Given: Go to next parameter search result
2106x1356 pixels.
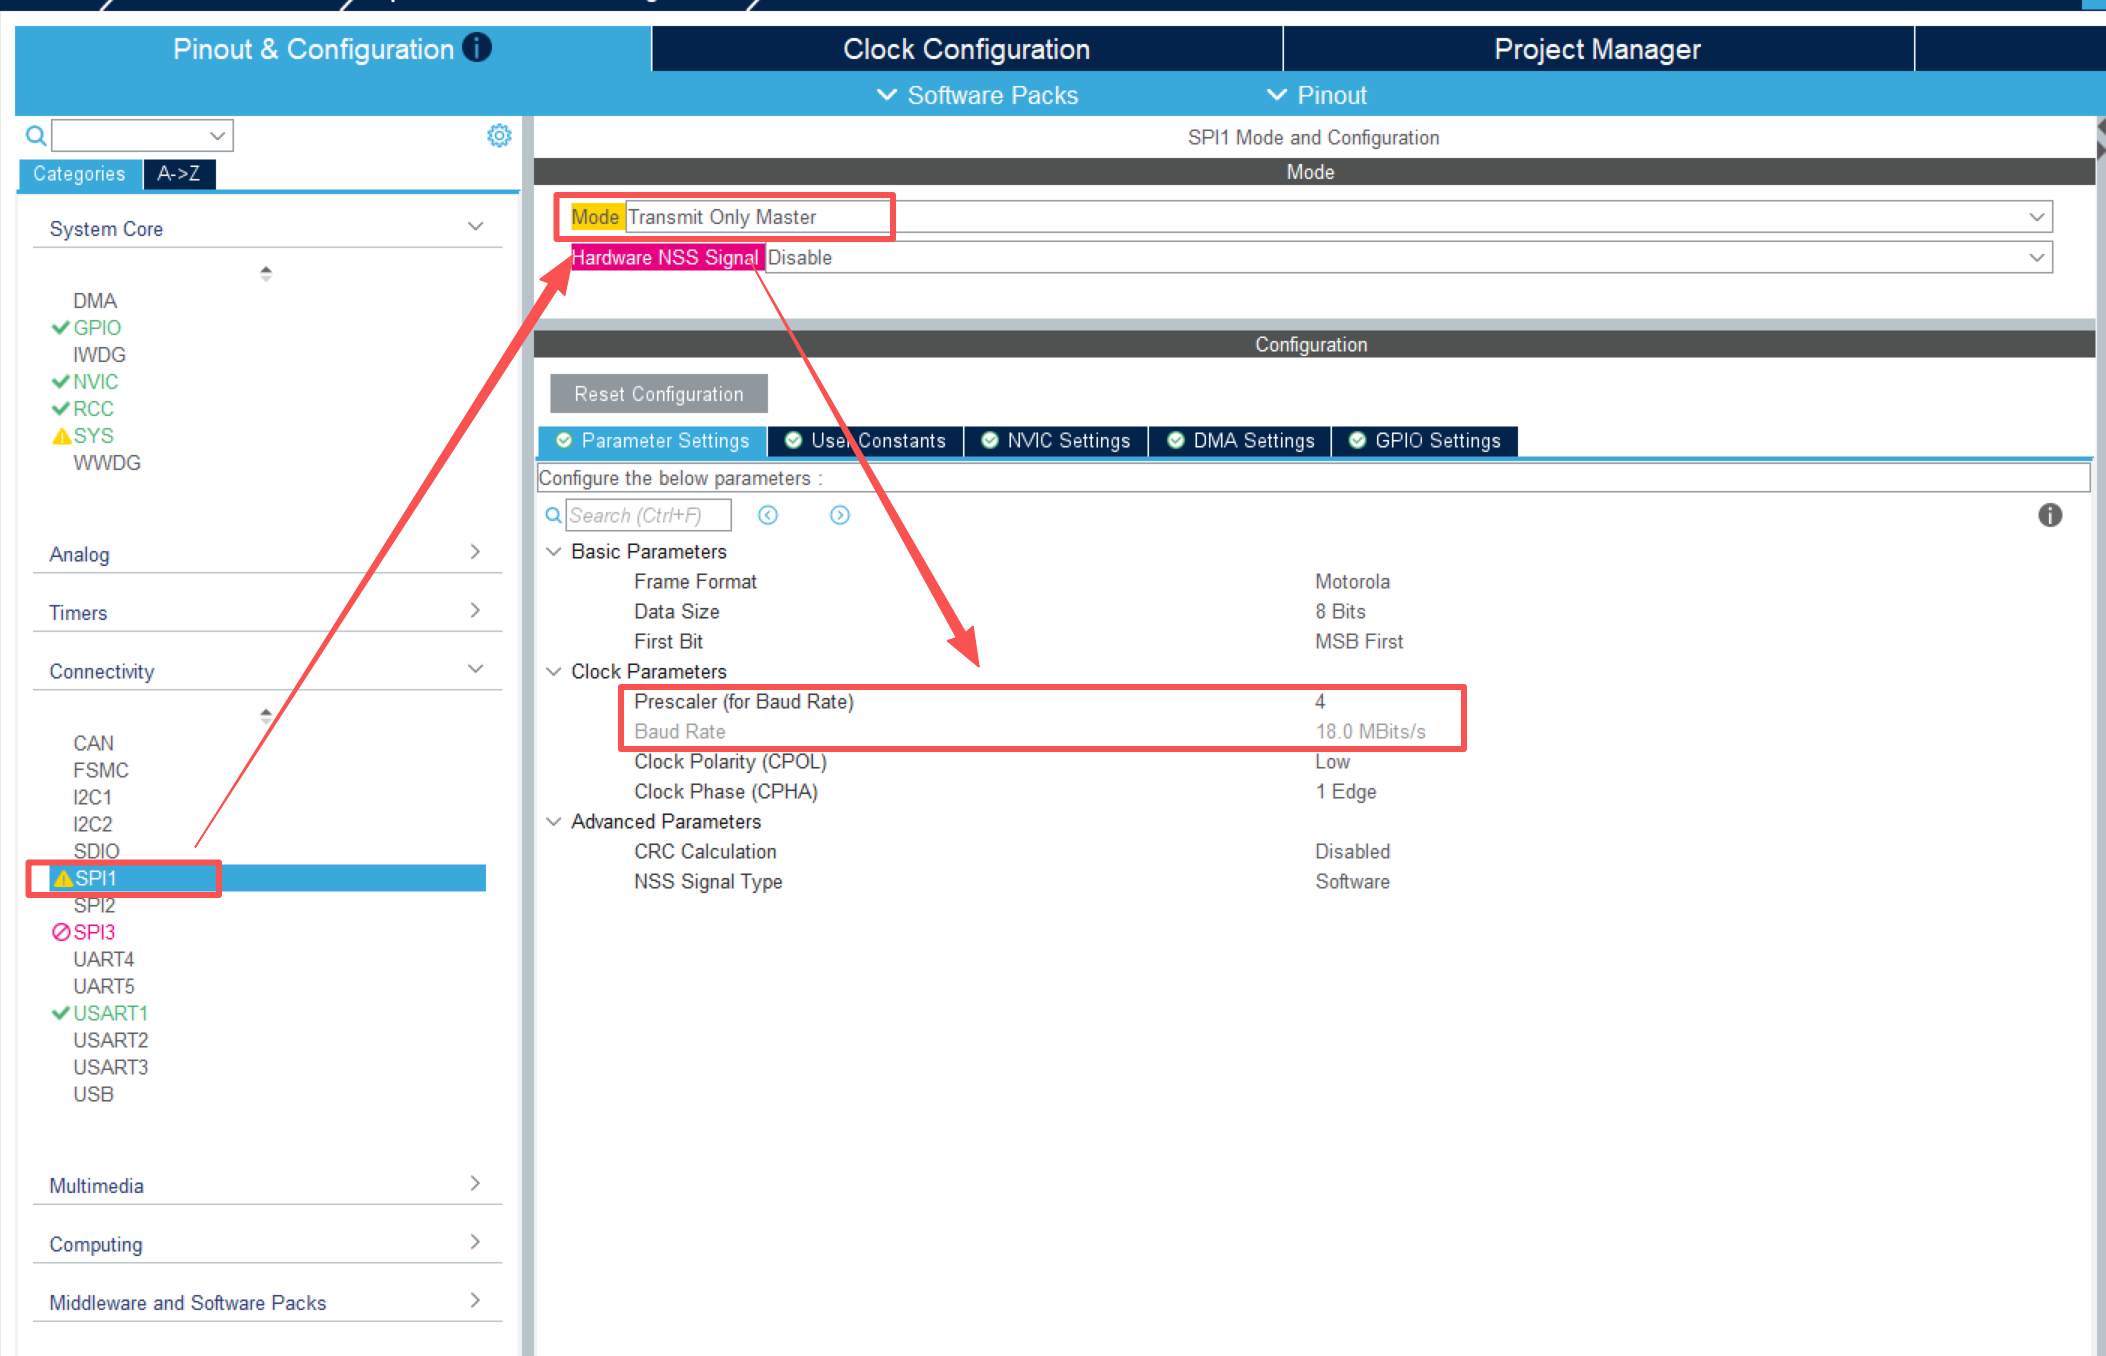Looking at the screenshot, I should (840, 515).
